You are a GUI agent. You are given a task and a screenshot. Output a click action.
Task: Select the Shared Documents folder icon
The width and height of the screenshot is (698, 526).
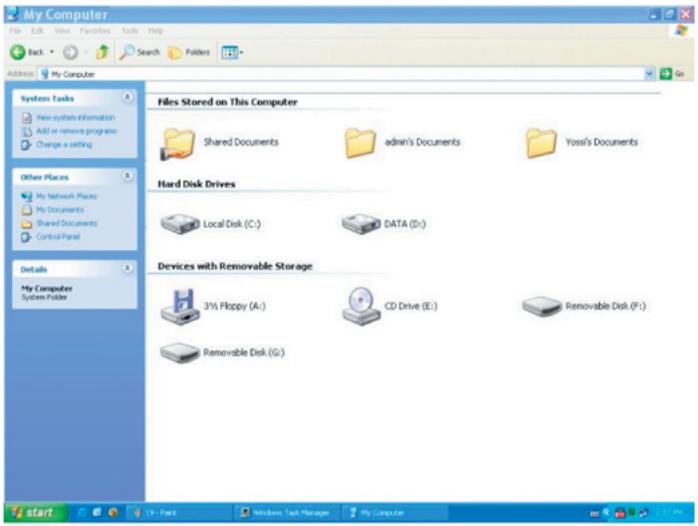178,143
